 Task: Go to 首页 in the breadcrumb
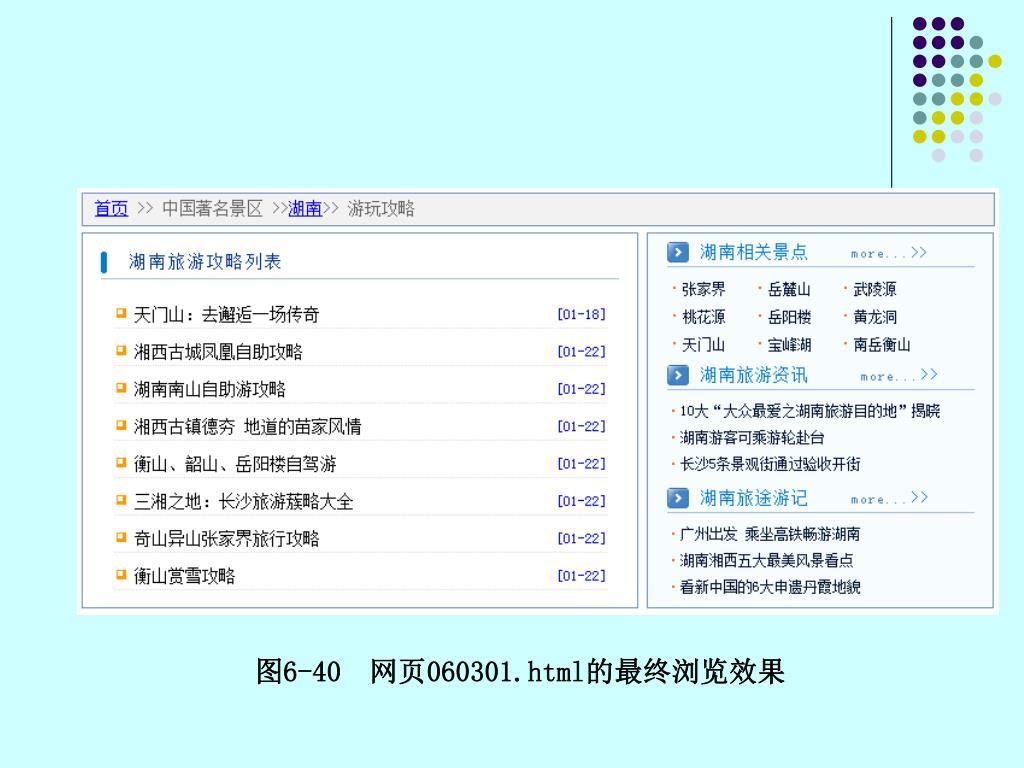coord(111,209)
